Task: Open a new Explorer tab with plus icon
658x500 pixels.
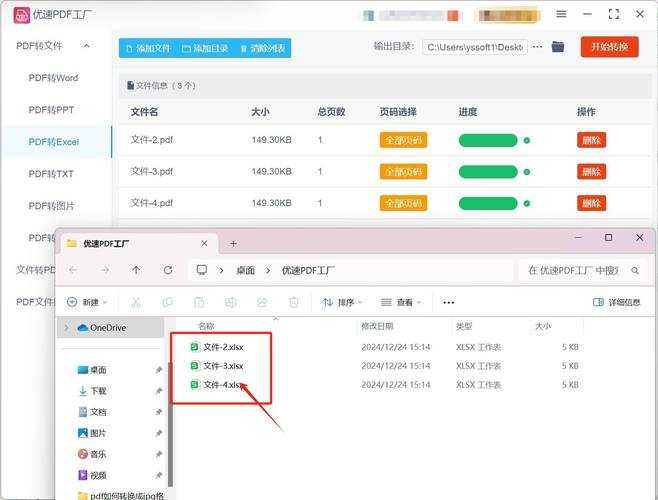Action: tap(233, 243)
